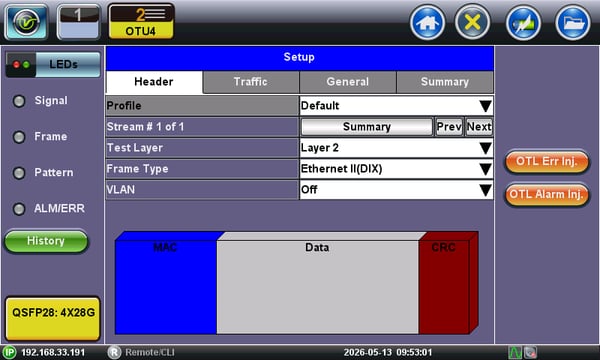The width and height of the screenshot is (600, 360).
Task: Open the measurement start icon
Action: 523,23
